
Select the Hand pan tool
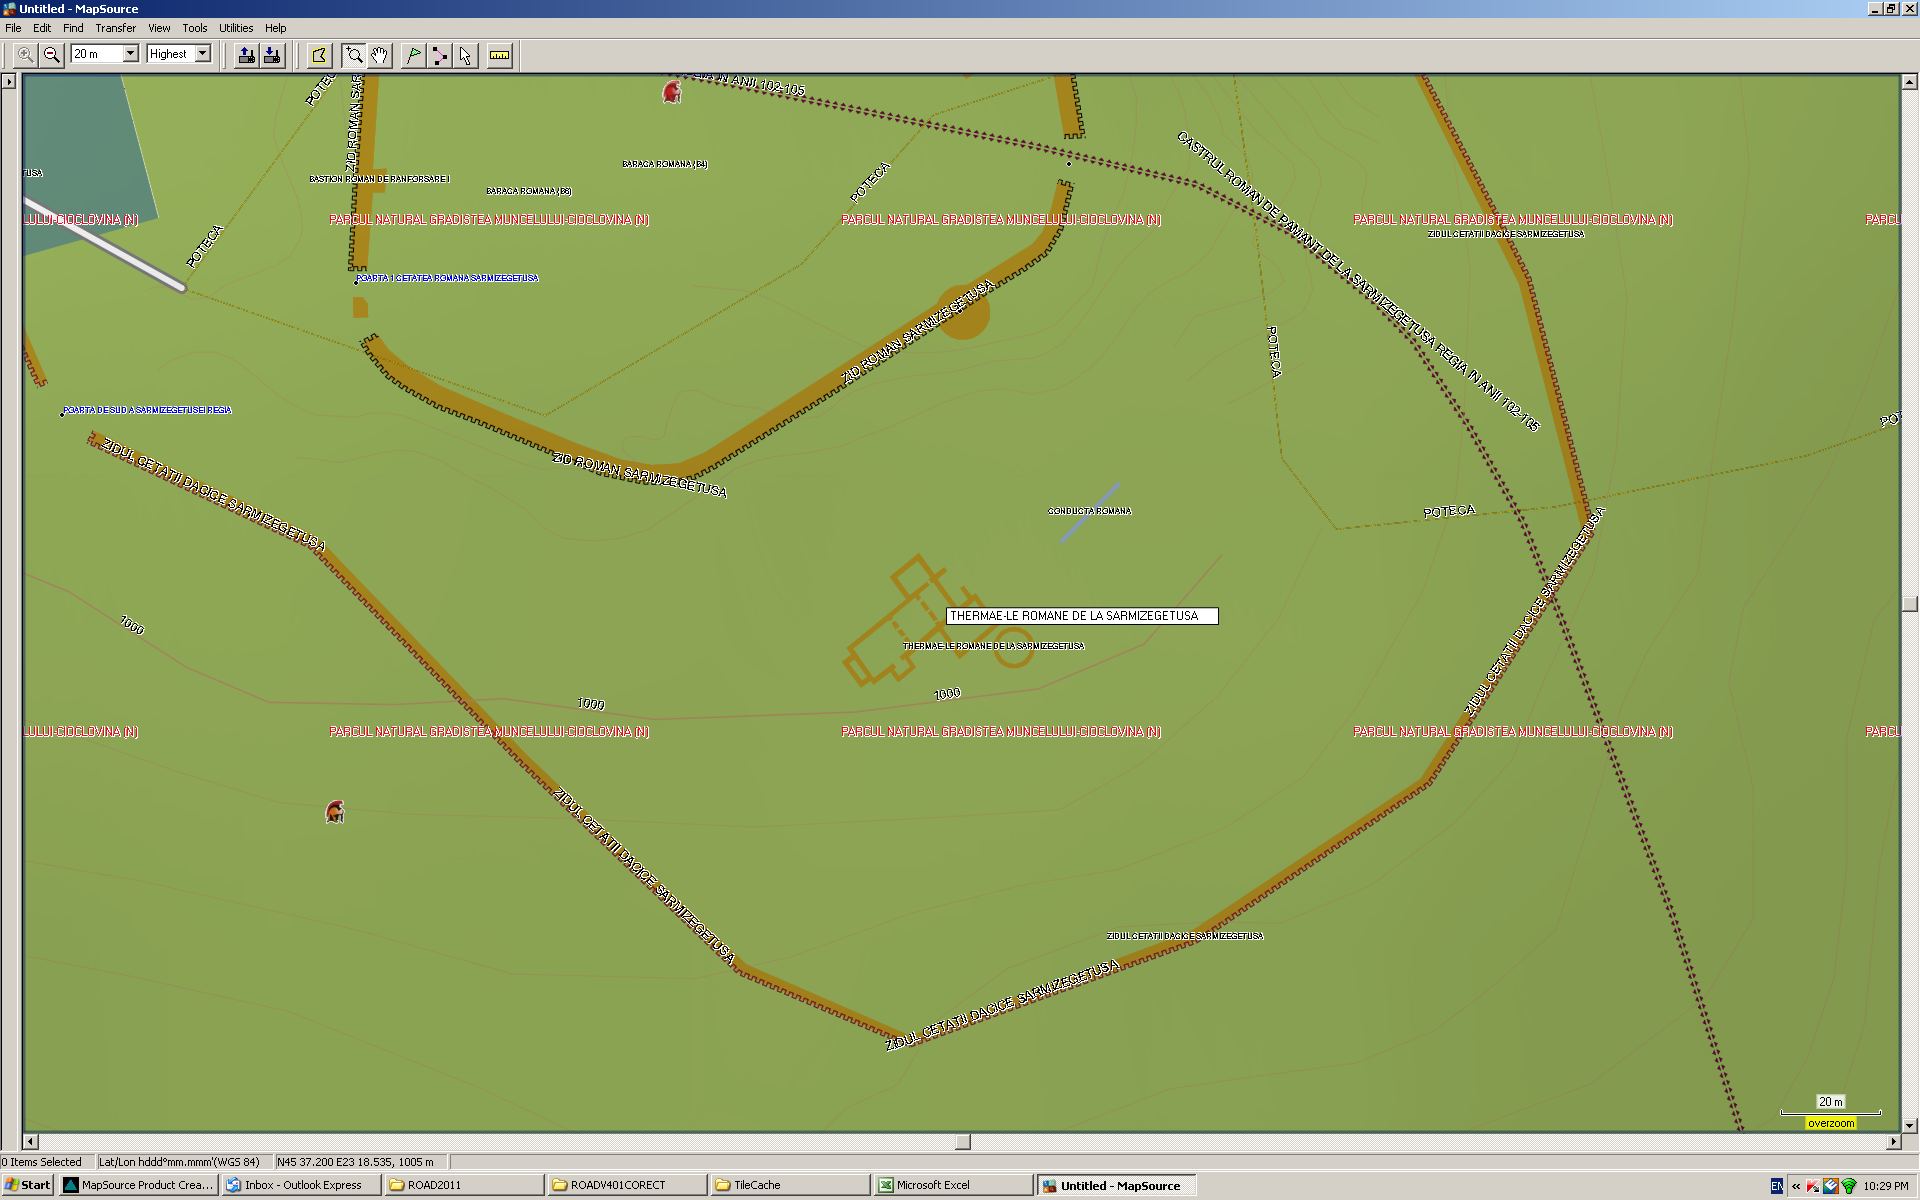(x=379, y=55)
